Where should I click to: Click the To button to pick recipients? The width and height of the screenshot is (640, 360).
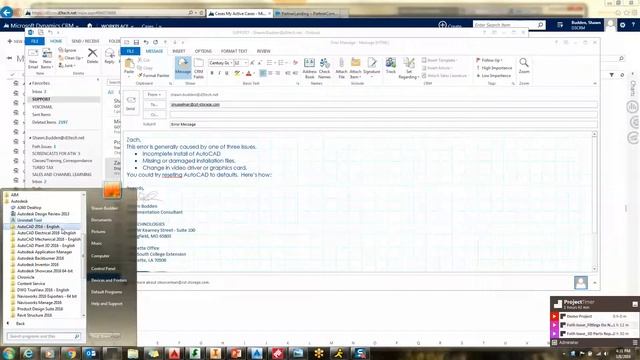click(154, 104)
